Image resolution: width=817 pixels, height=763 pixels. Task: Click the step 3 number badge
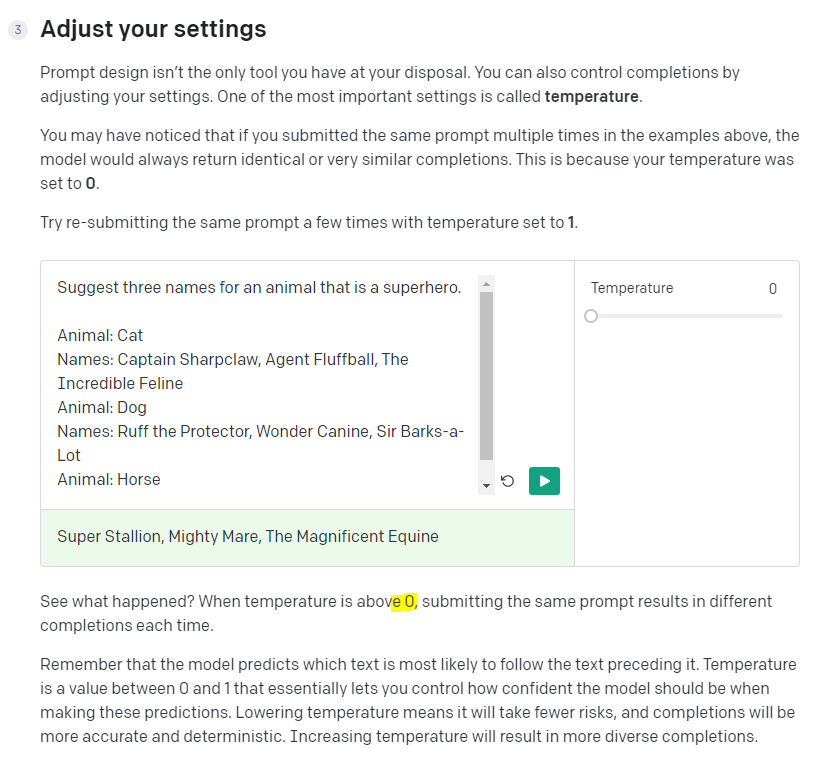pos(18,30)
